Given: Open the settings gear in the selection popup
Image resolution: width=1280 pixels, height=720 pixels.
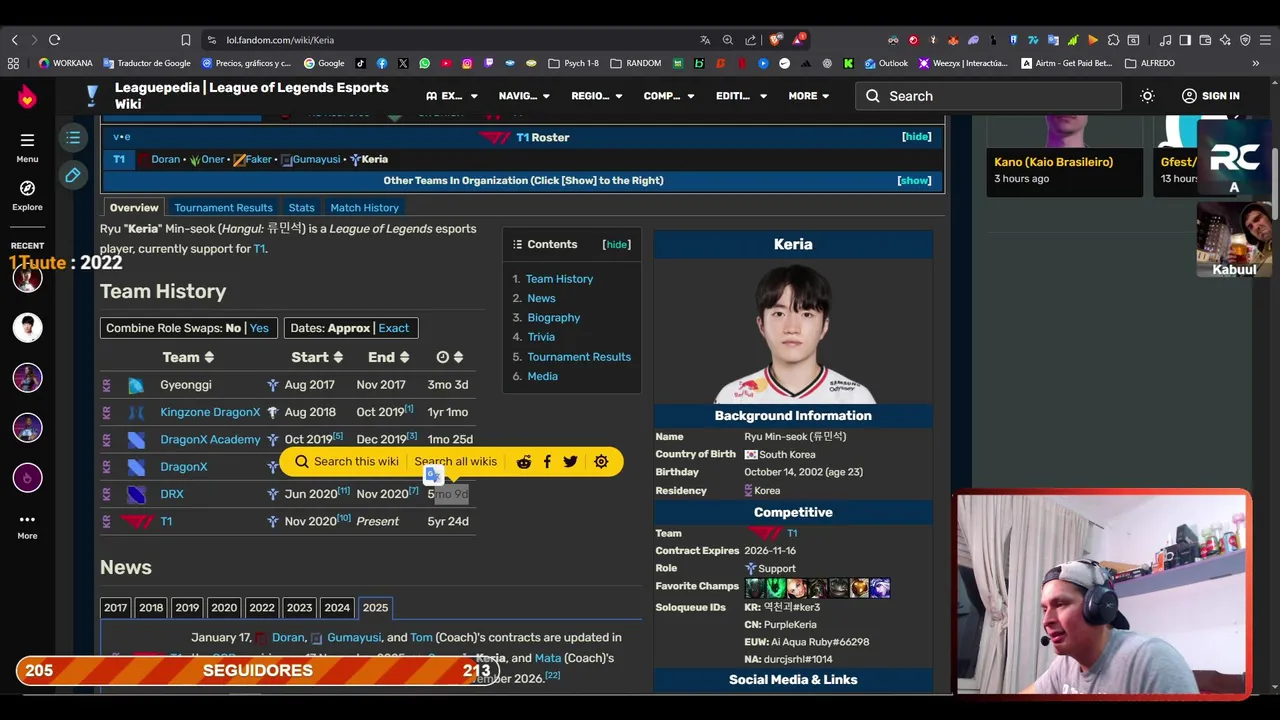Looking at the screenshot, I should pos(601,462).
